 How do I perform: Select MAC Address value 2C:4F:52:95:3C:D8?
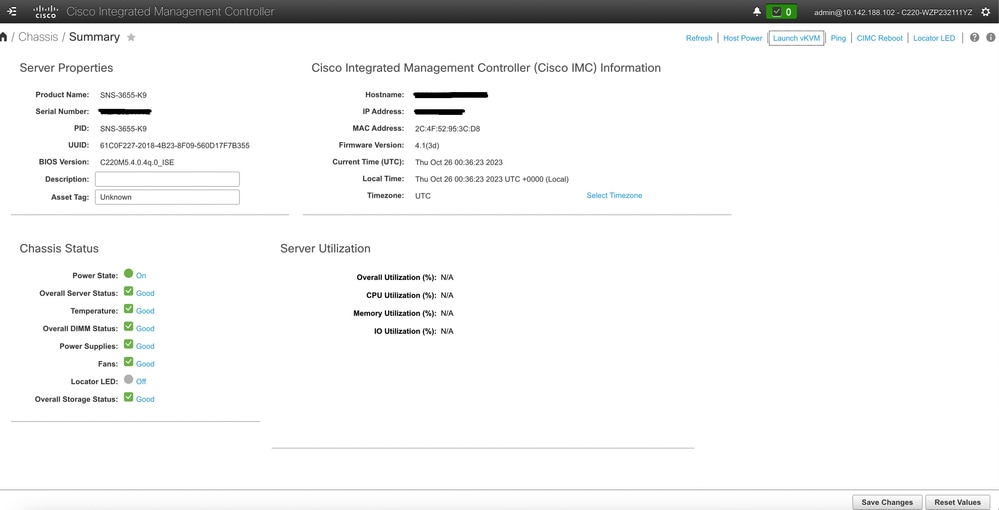coord(447,129)
